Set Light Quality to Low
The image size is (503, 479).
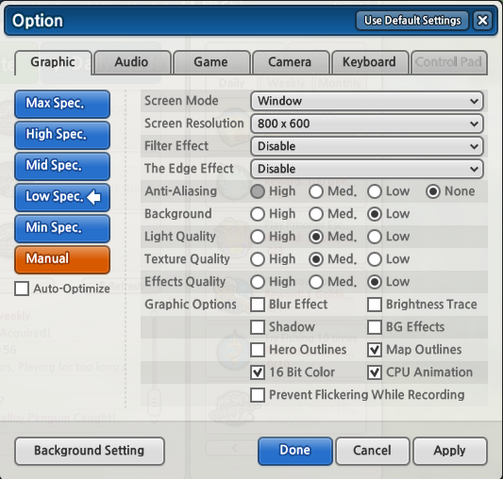[x=374, y=237]
